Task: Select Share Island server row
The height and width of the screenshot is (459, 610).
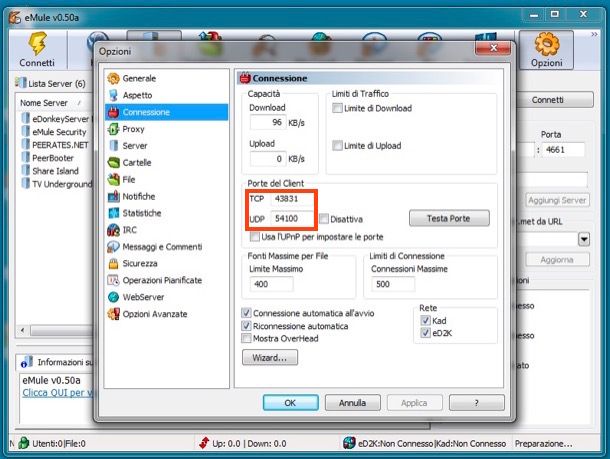Action: pyautogui.click(x=56, y=171)
